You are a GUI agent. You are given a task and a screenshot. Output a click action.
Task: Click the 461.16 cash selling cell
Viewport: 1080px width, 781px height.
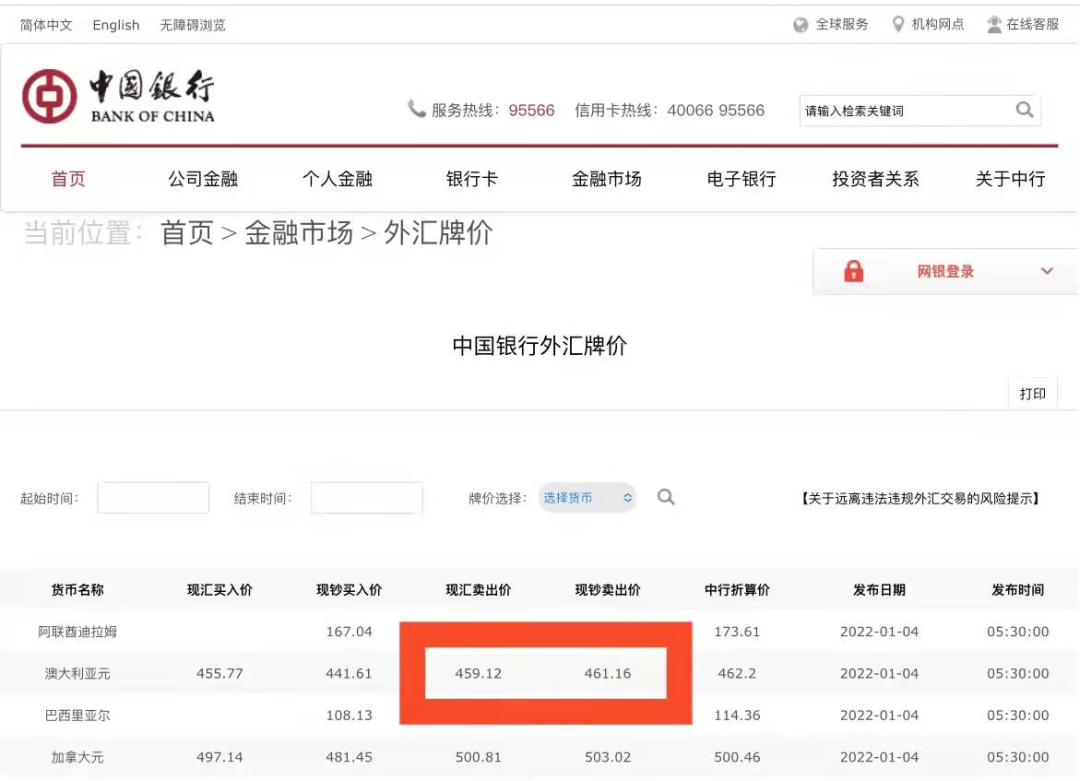[608, 674]
